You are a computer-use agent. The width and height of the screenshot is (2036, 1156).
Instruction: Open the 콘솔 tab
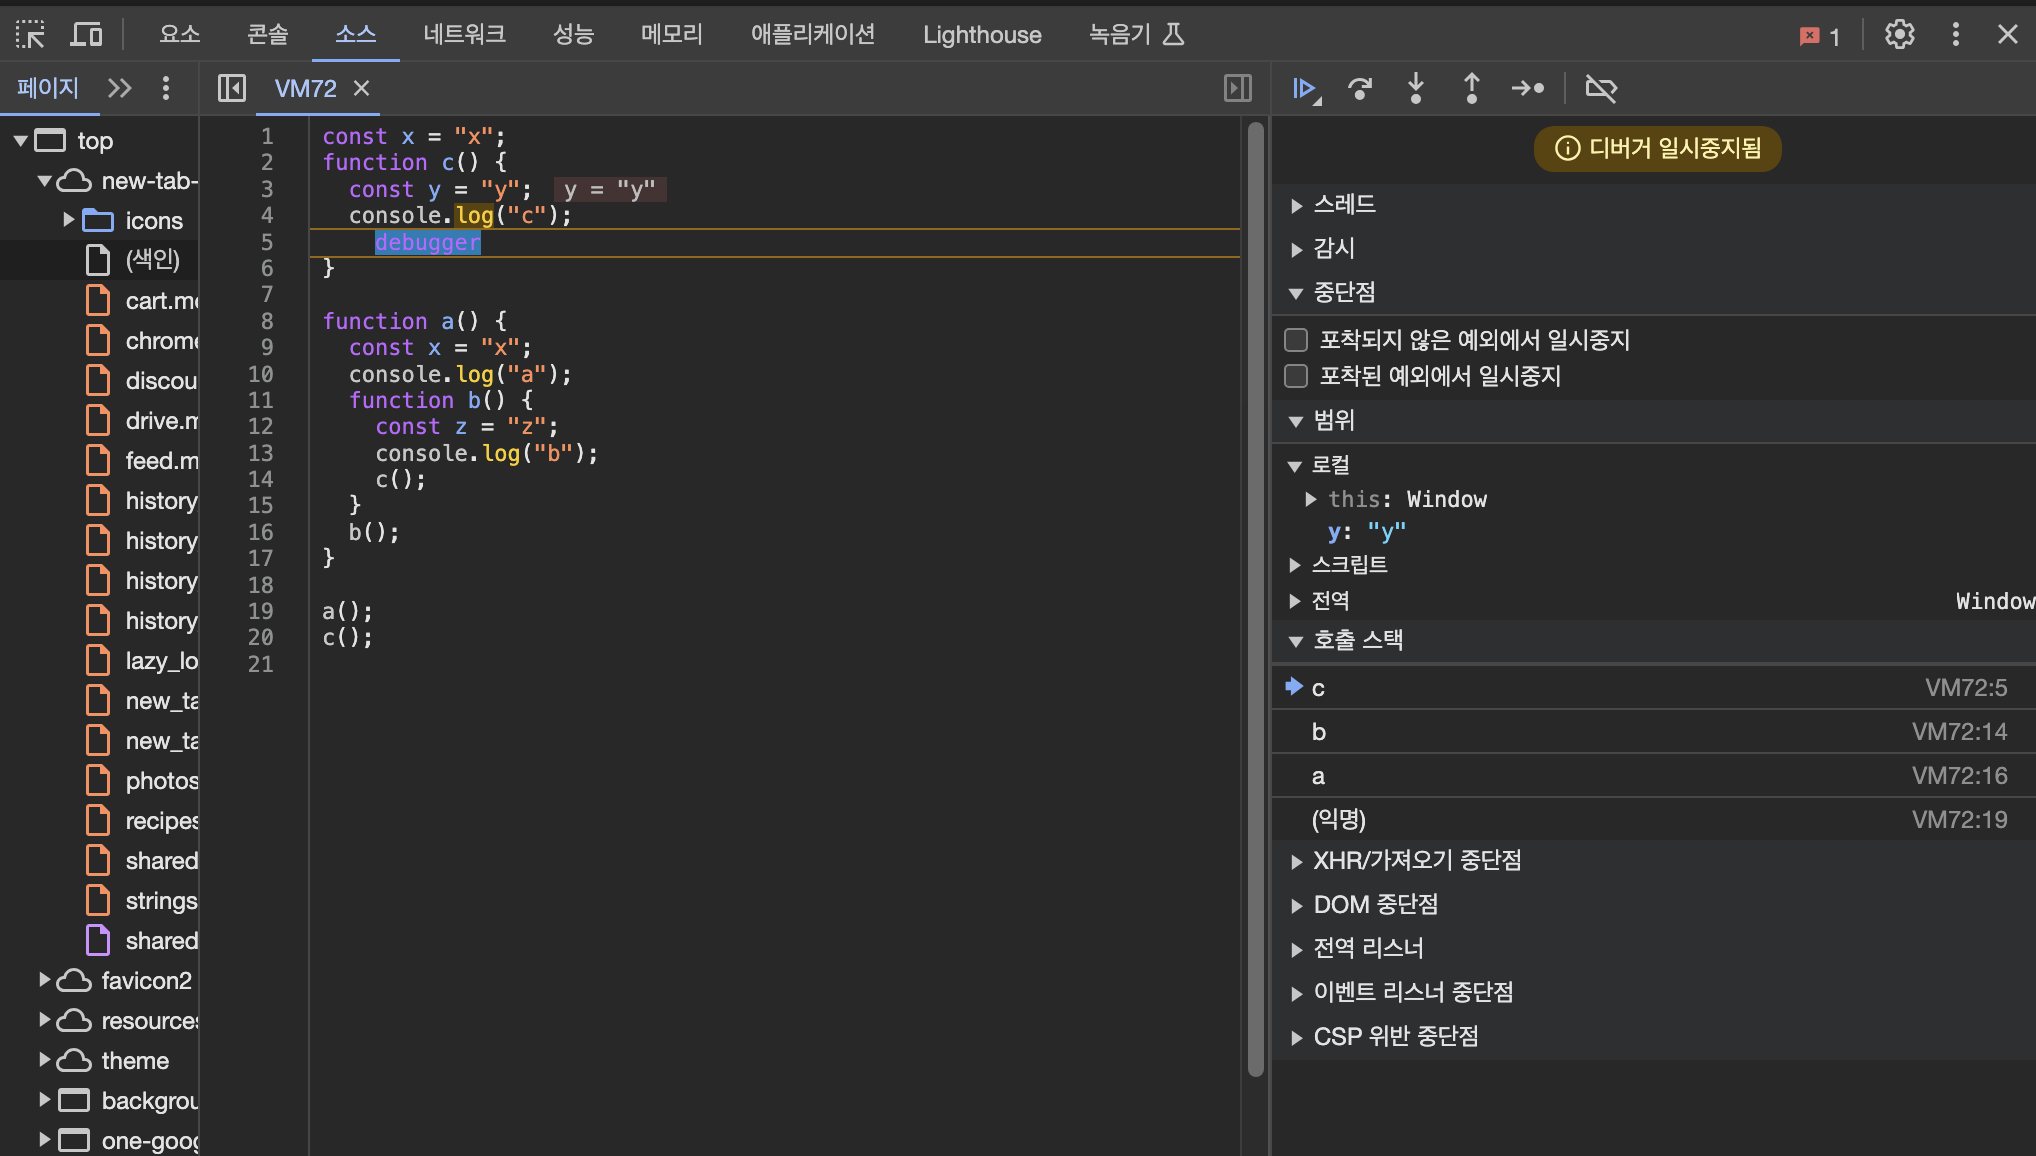click(x=268, y=35)
